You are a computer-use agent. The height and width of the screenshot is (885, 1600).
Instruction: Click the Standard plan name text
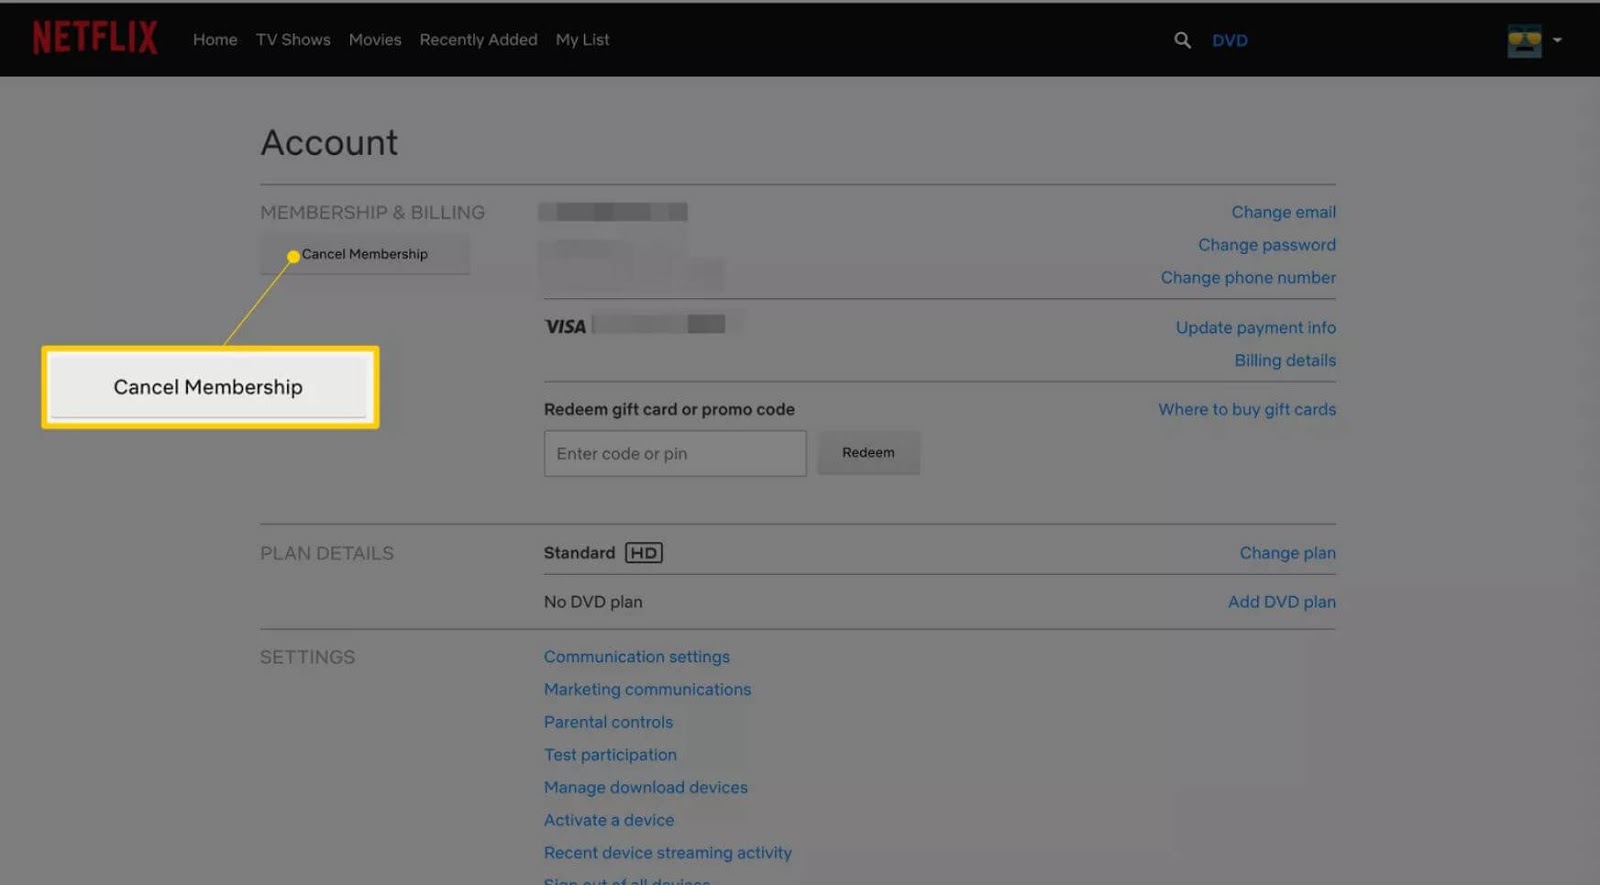pos(579,553)
